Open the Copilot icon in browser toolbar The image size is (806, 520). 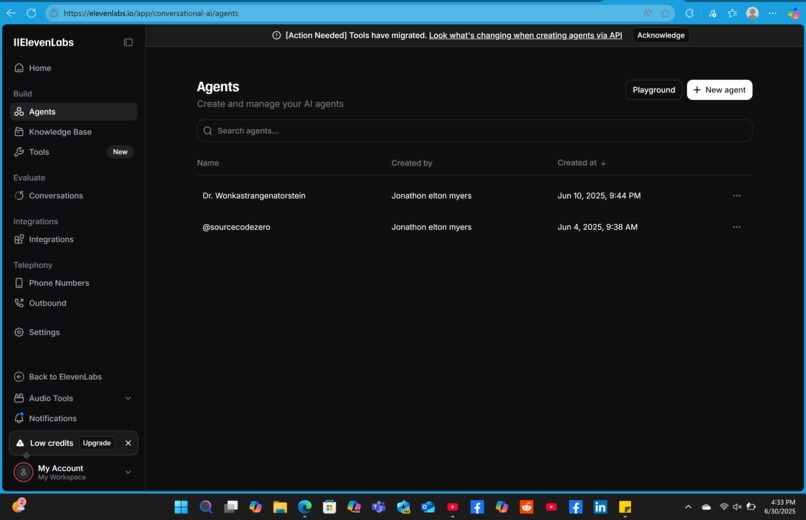click(793, 13)
